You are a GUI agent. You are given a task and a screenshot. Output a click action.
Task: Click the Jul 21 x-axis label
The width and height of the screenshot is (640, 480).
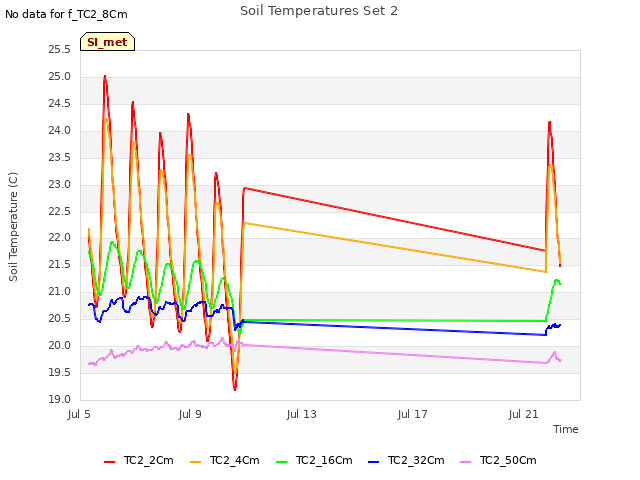(x=523, y=414)
